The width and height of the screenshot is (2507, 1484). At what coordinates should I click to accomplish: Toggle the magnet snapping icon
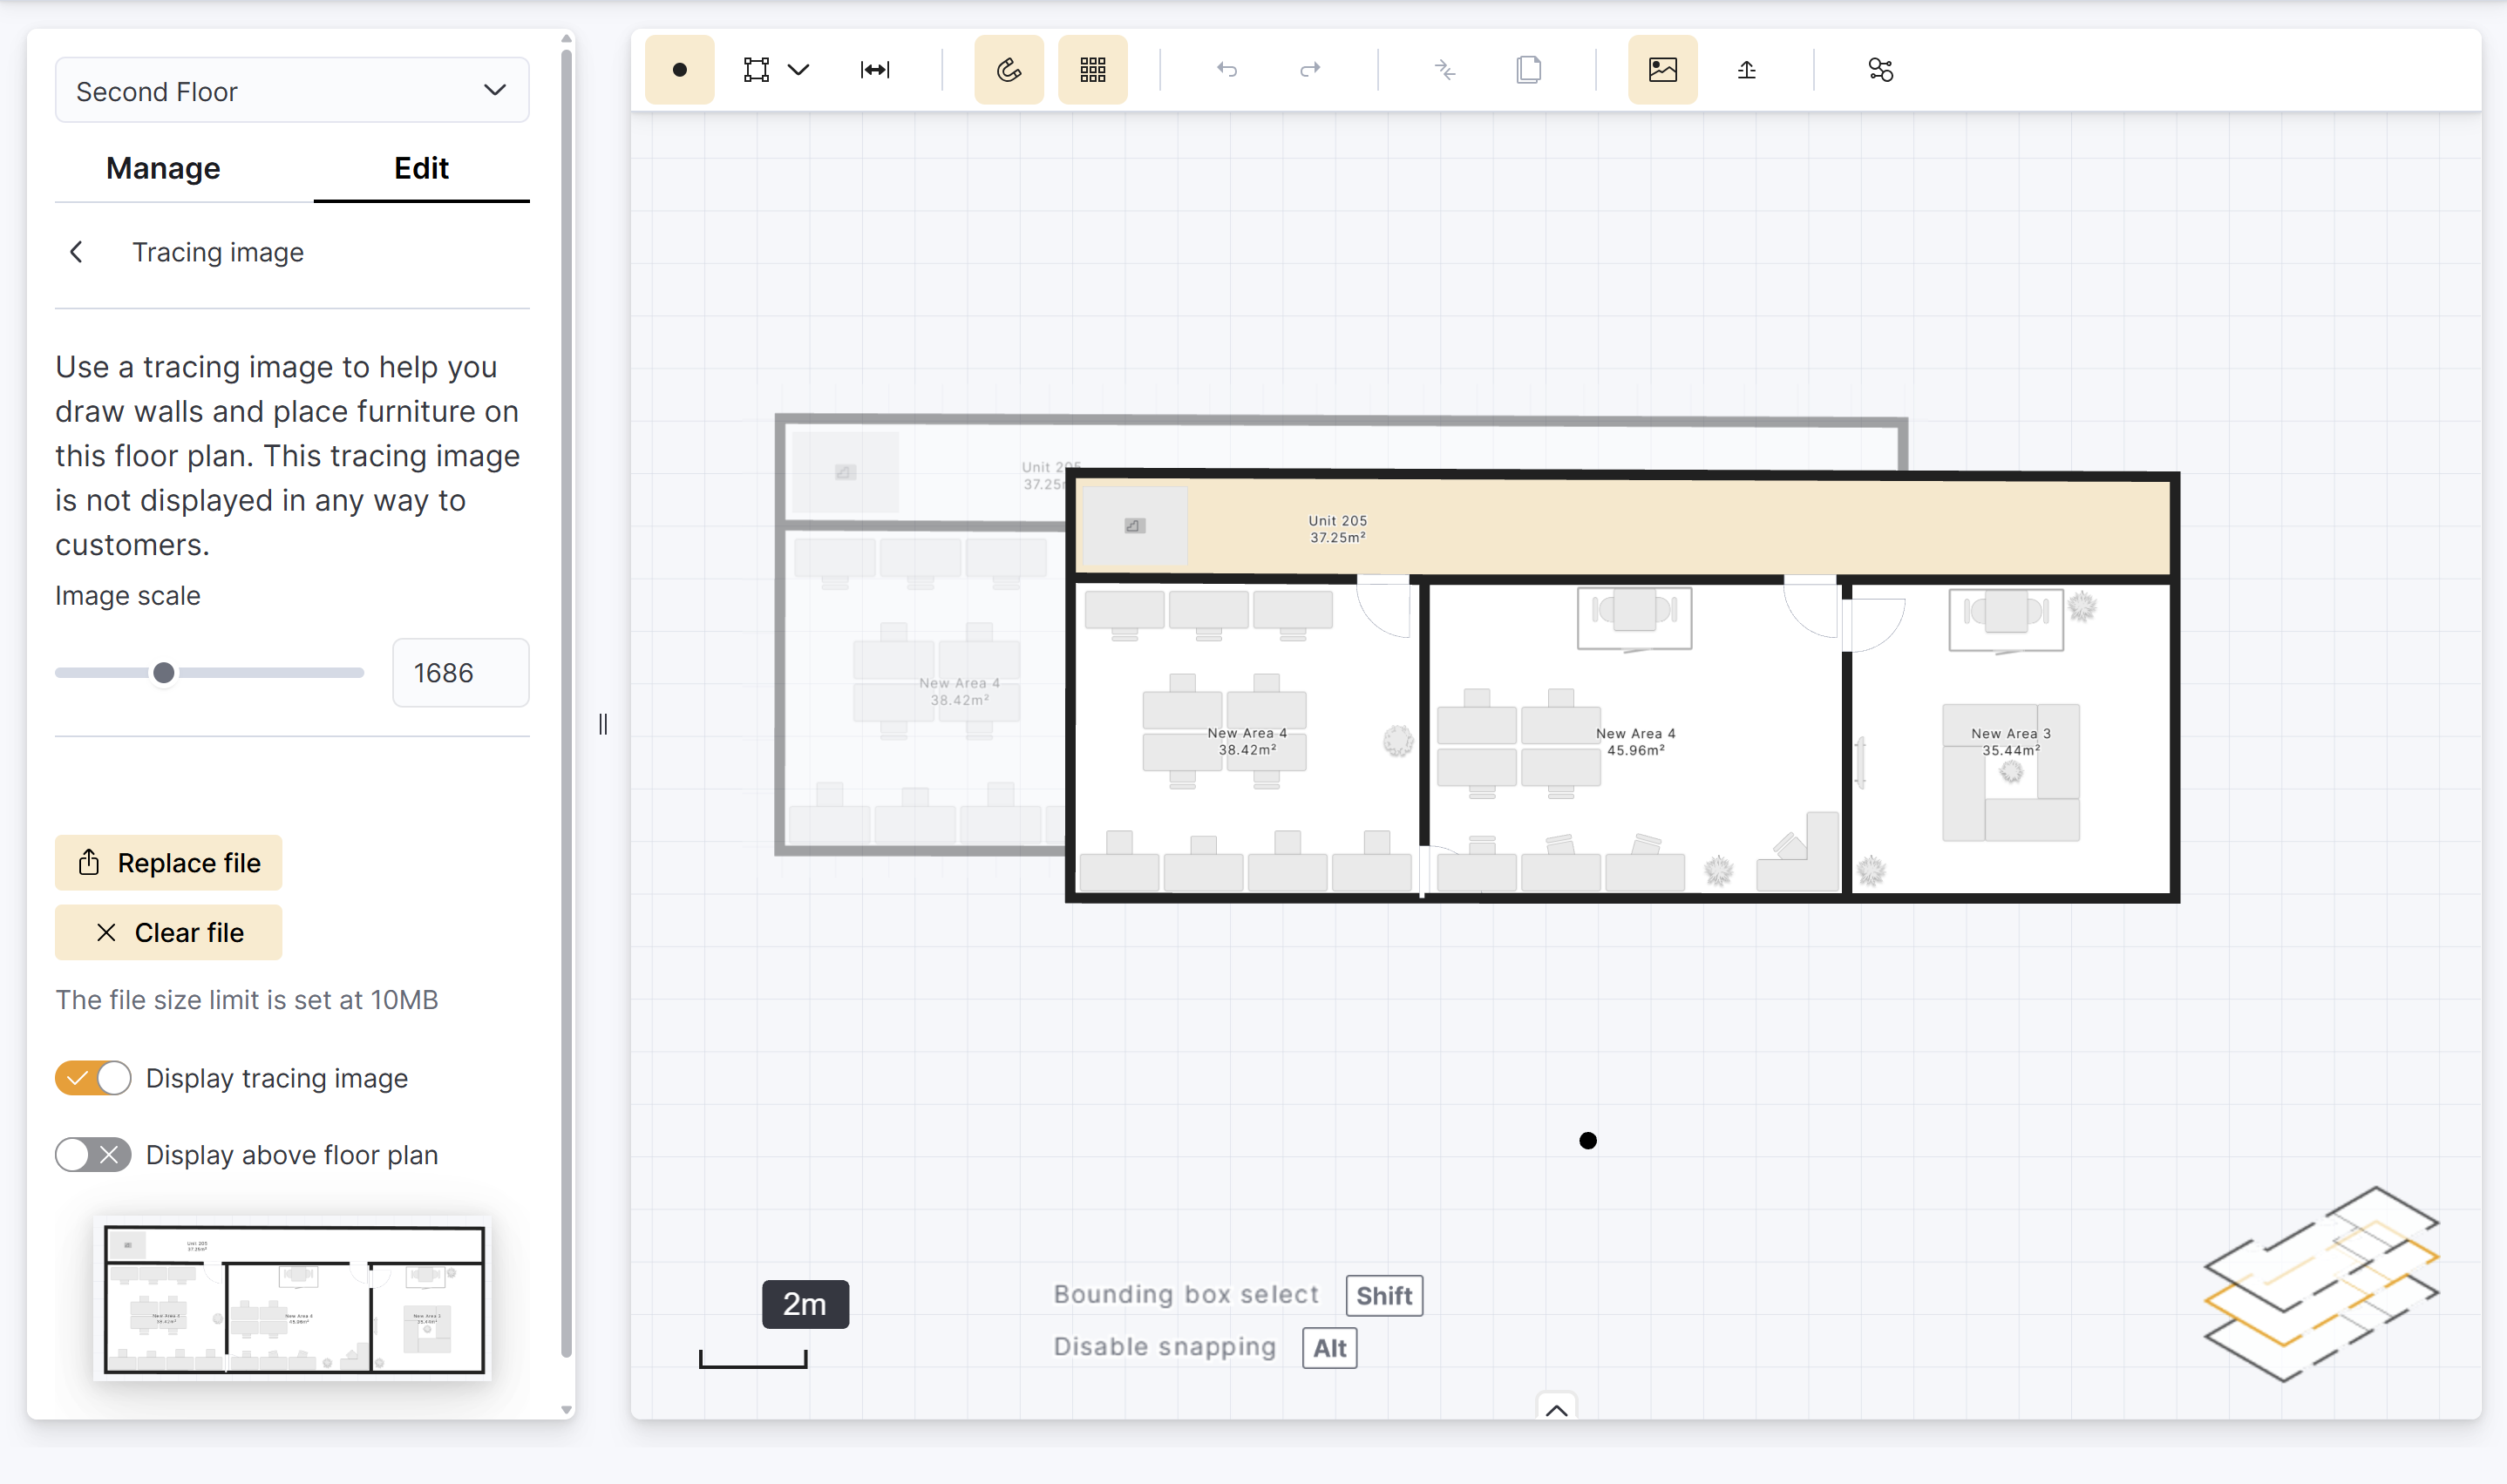click(1009, 70)
